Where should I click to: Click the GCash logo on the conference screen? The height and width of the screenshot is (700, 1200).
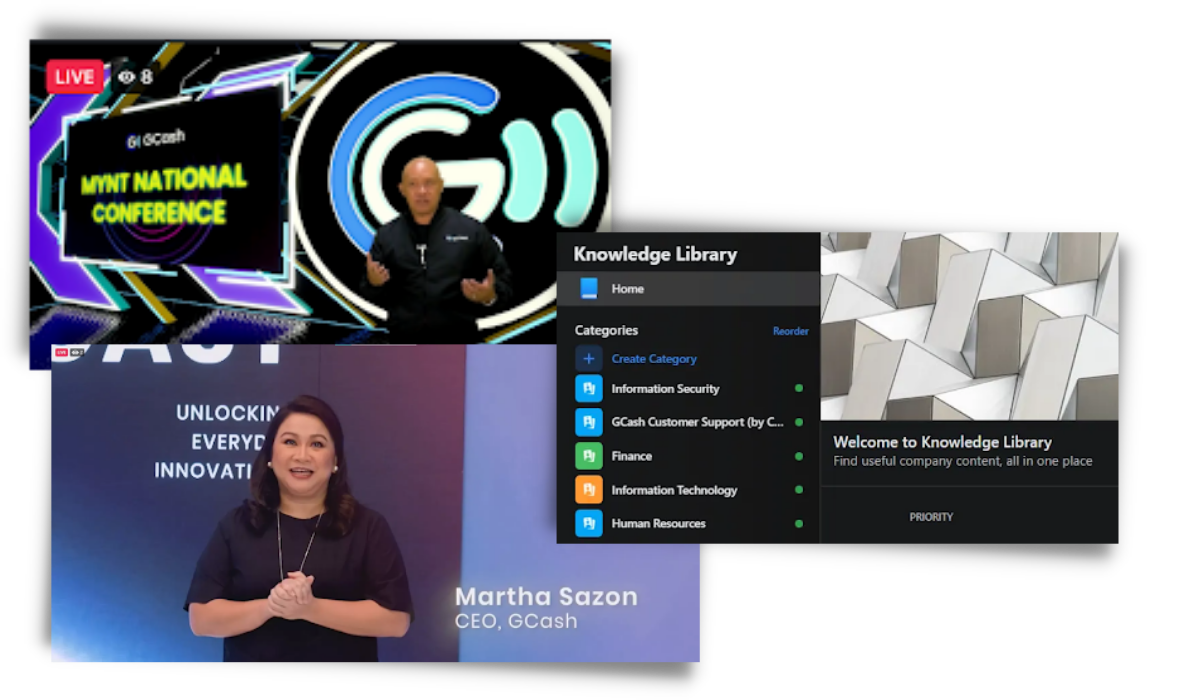156,140
